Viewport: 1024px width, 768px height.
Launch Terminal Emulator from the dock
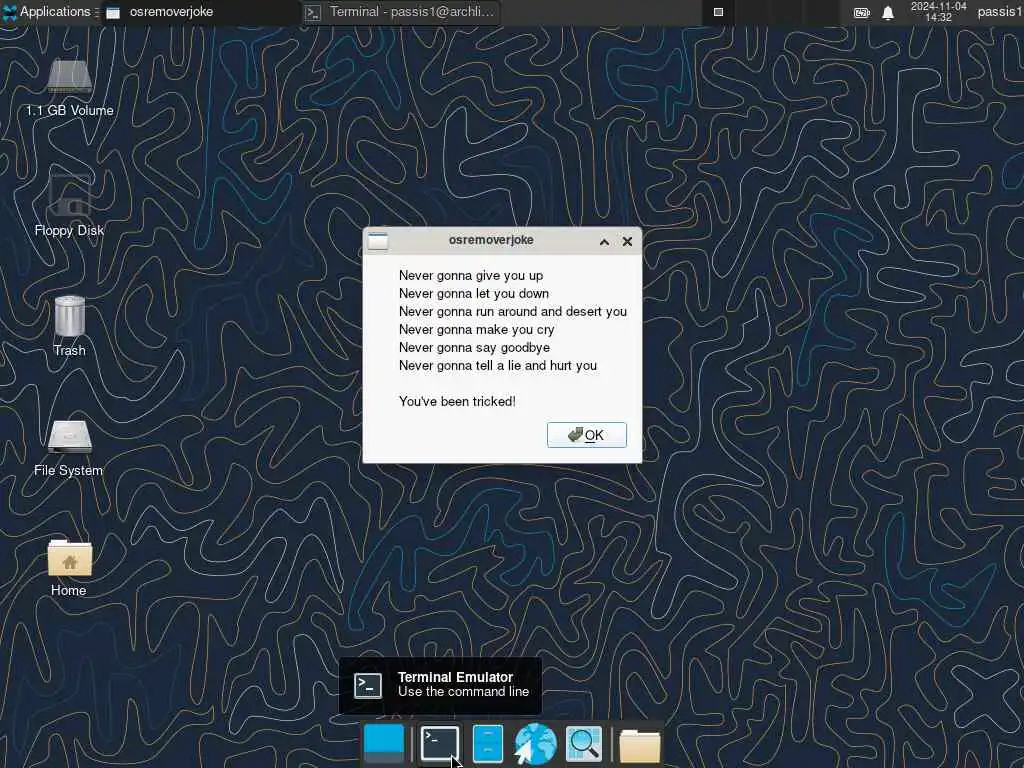point(440,743)
